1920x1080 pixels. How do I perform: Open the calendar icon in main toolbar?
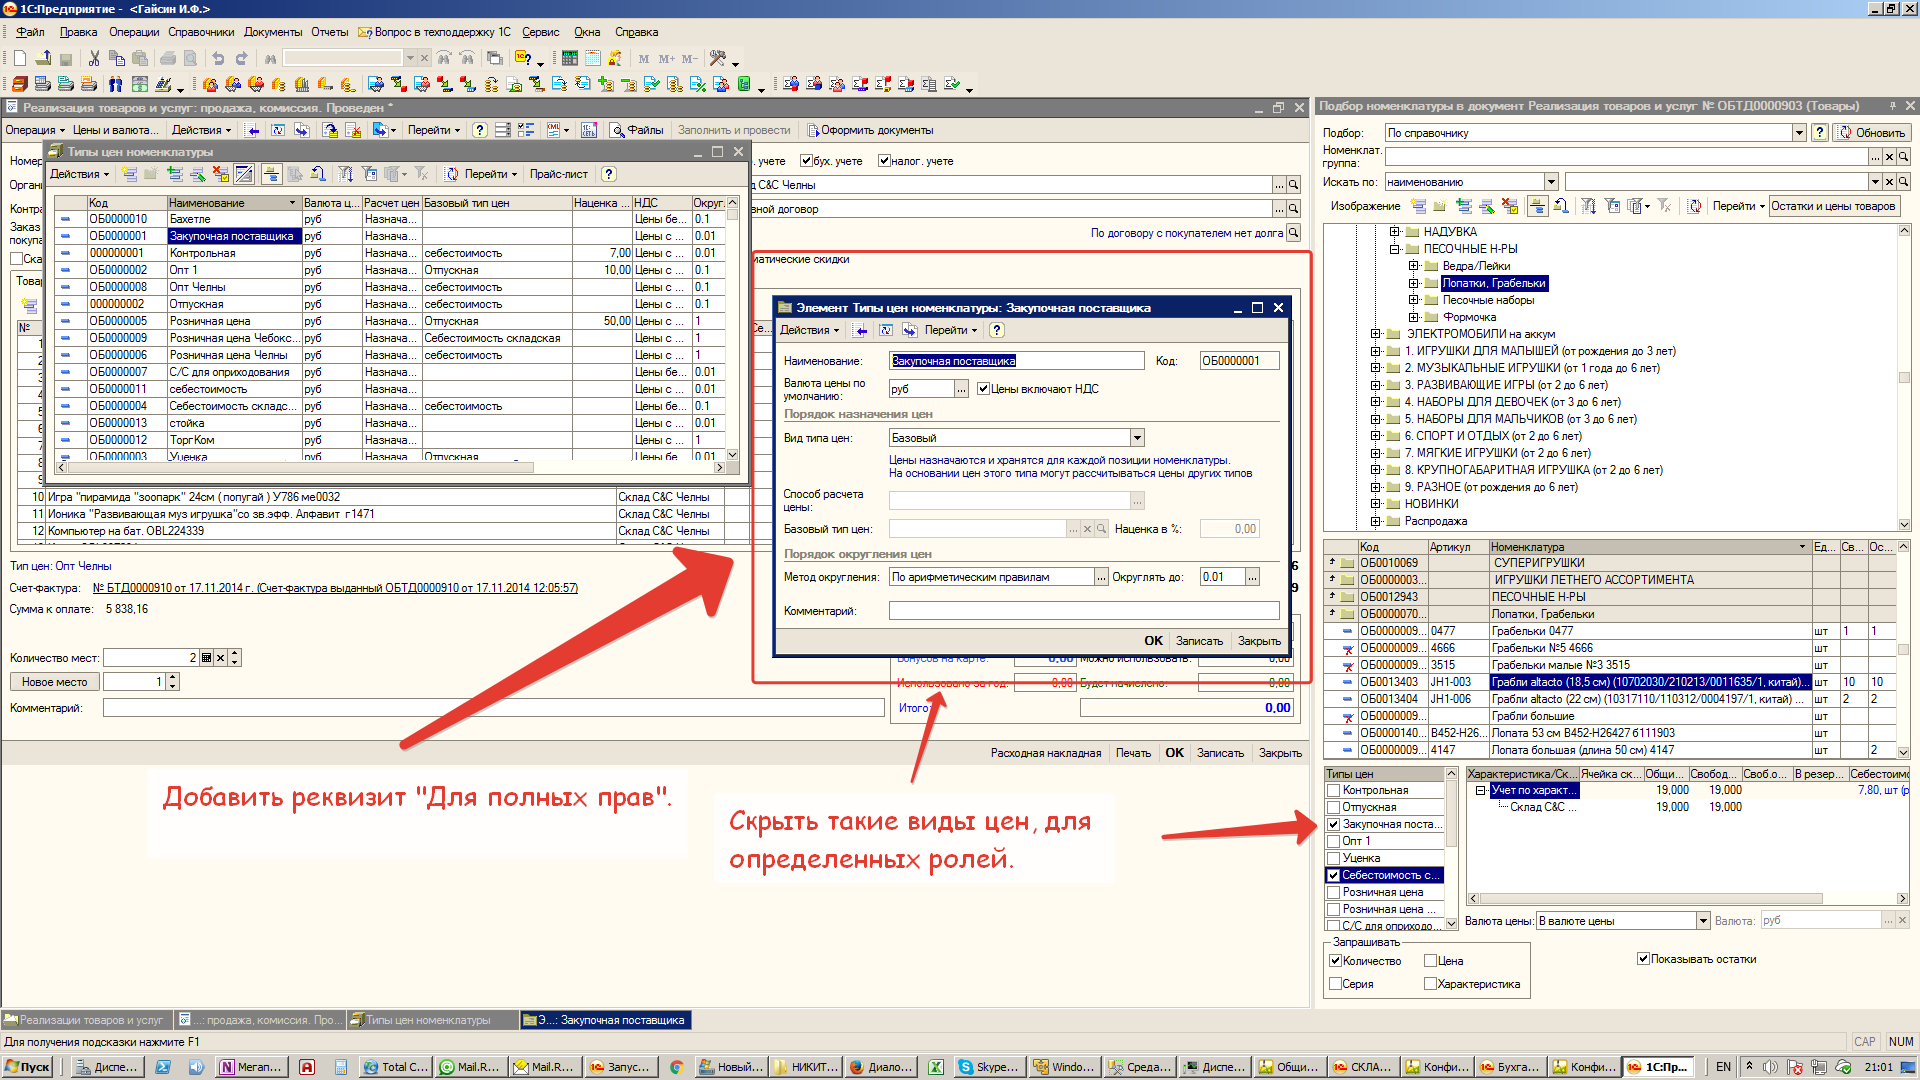[593, 58]
